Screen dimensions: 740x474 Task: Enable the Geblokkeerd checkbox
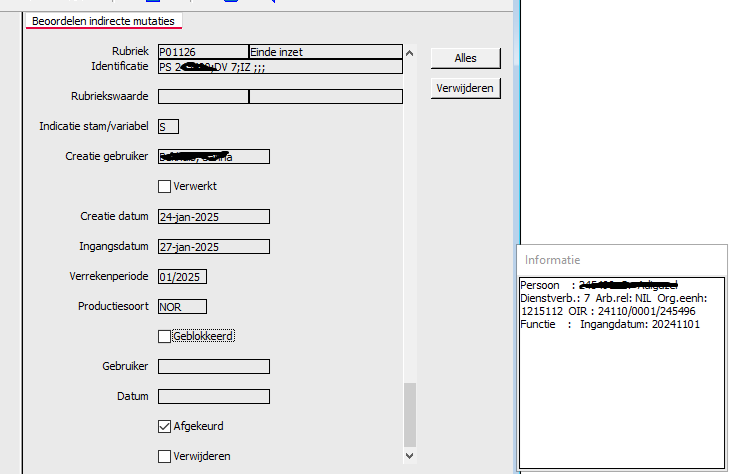pyautogui.click(x=164, y=336)
